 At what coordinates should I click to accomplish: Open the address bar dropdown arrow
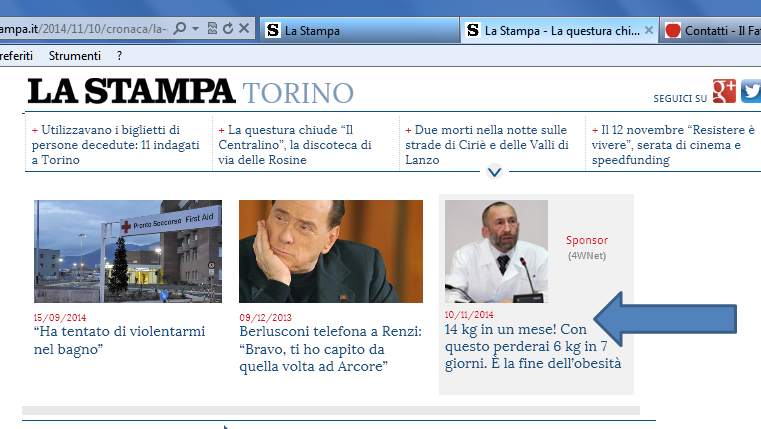pos(196,30)
